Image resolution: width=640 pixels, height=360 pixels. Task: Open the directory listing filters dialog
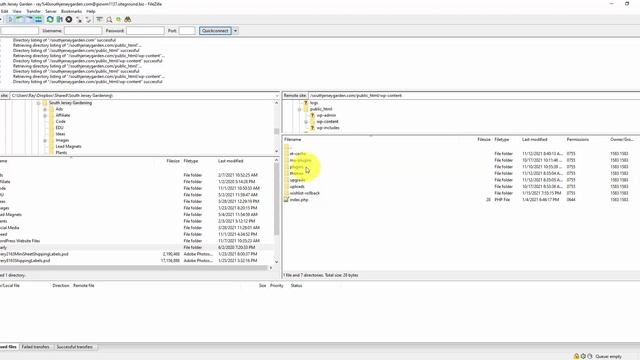coord(99,20)
